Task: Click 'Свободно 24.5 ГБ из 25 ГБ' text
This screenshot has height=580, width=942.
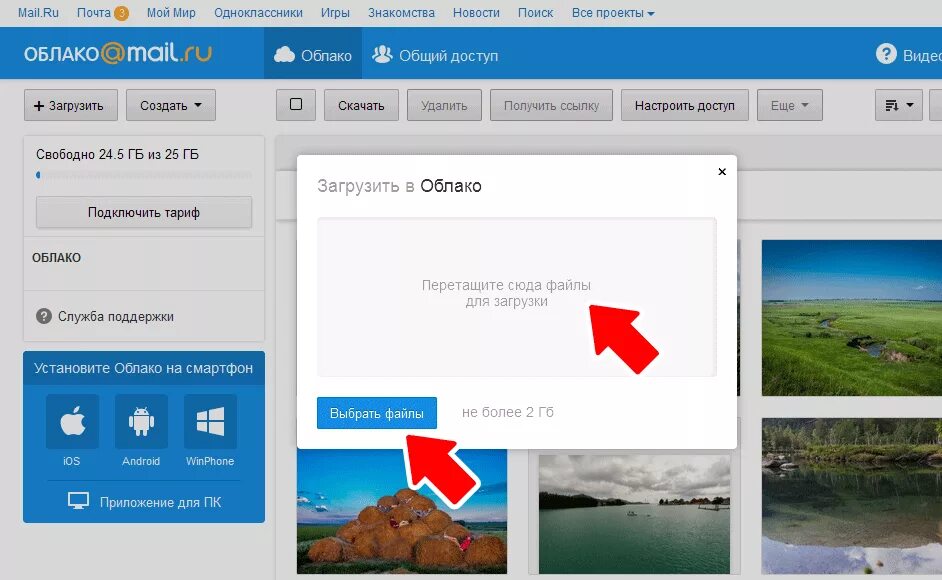Action: [x=117, y=154]
